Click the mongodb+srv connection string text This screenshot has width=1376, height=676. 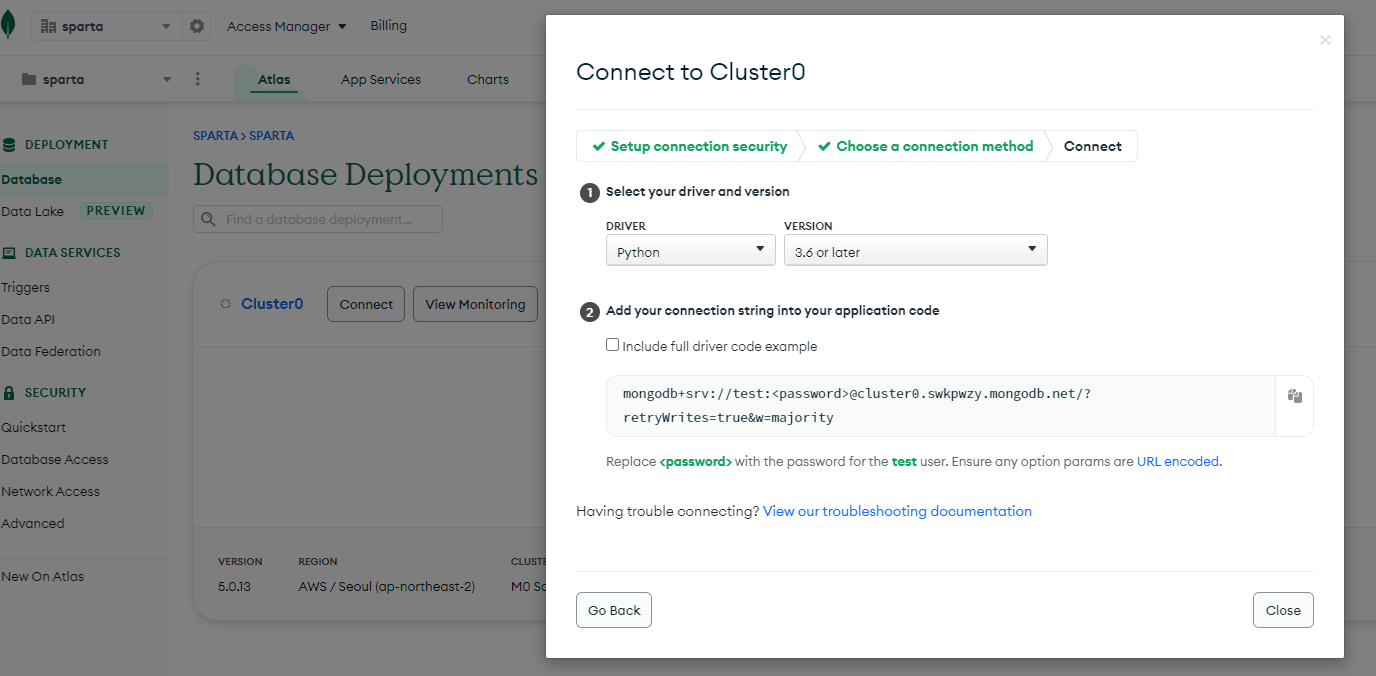856,405
